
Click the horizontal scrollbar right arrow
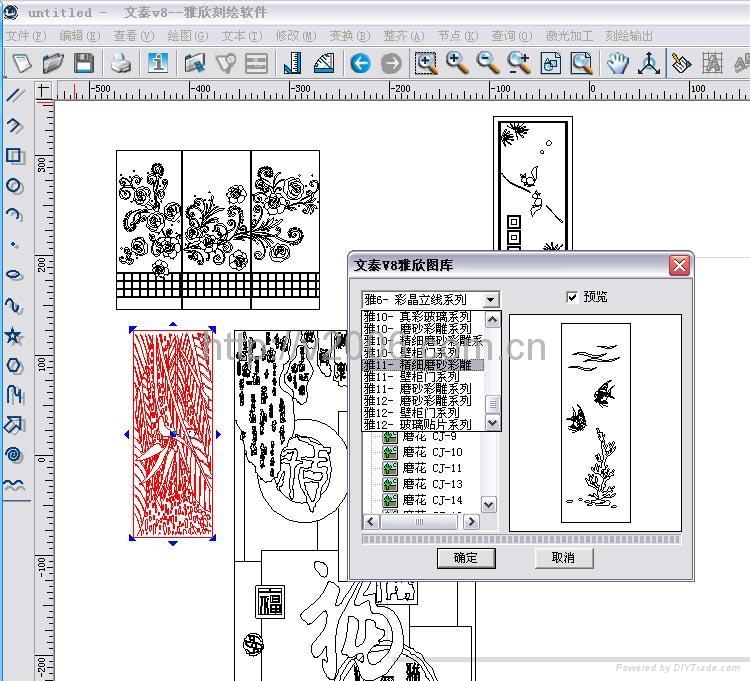pos(471,521)
